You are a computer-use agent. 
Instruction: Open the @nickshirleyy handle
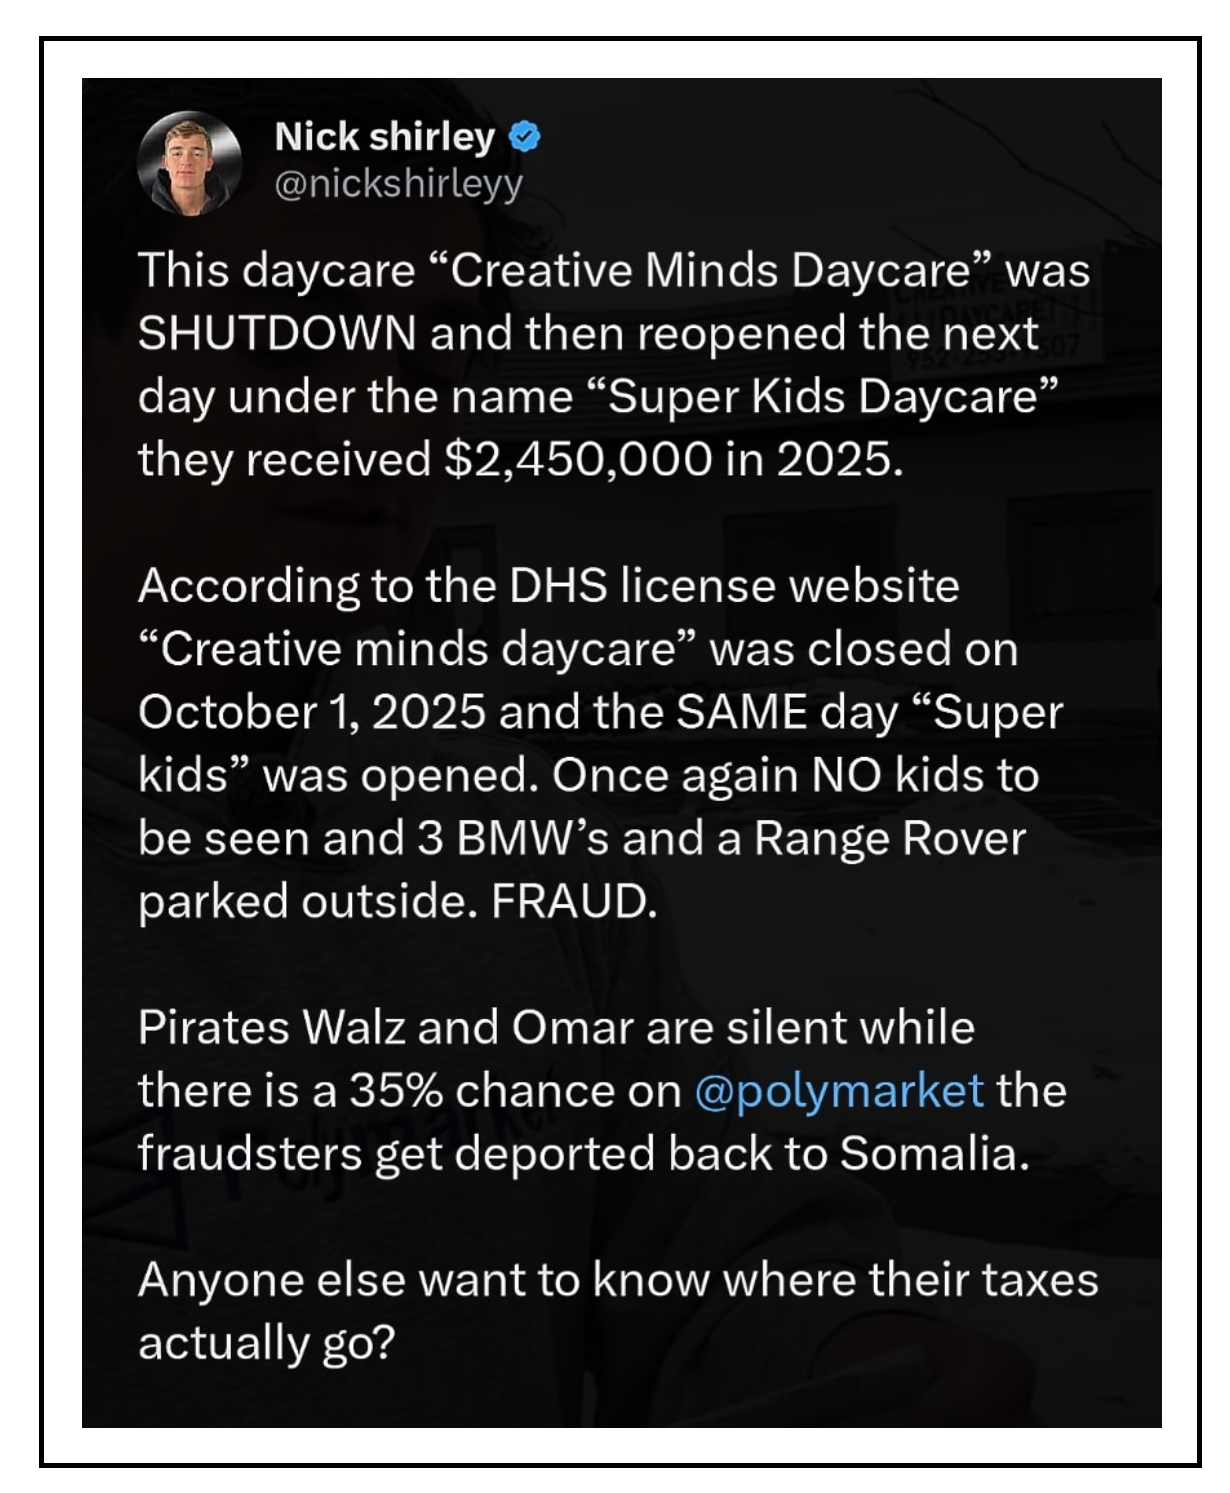click(398, 184)
